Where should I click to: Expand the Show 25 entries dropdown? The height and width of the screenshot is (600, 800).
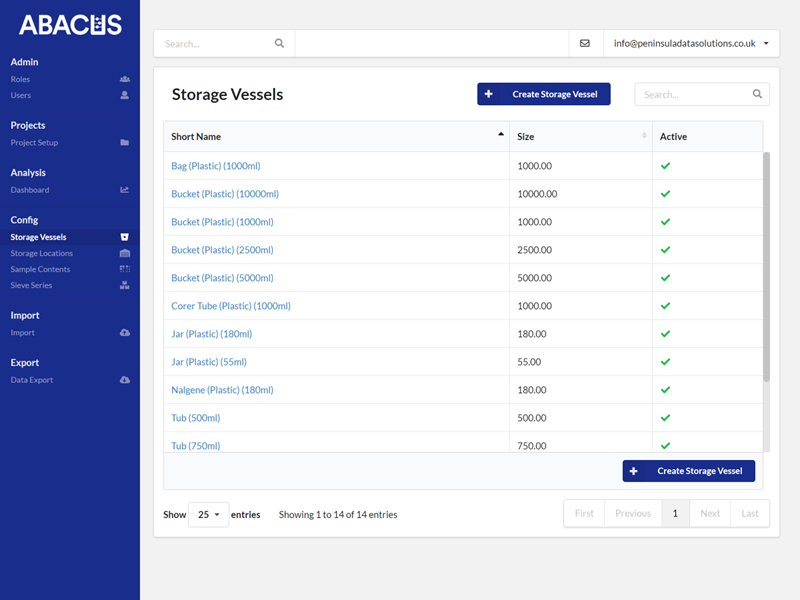click(208, 515)
